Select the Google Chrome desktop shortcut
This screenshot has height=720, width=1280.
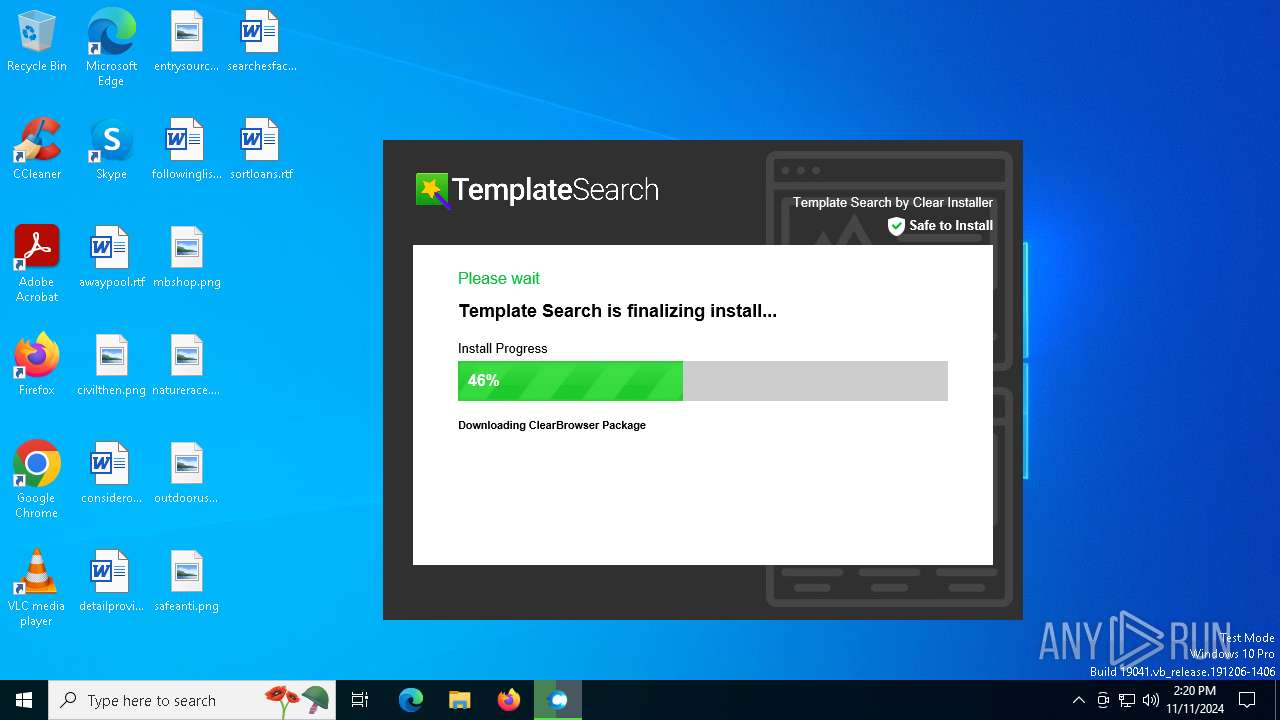[37, 480]
